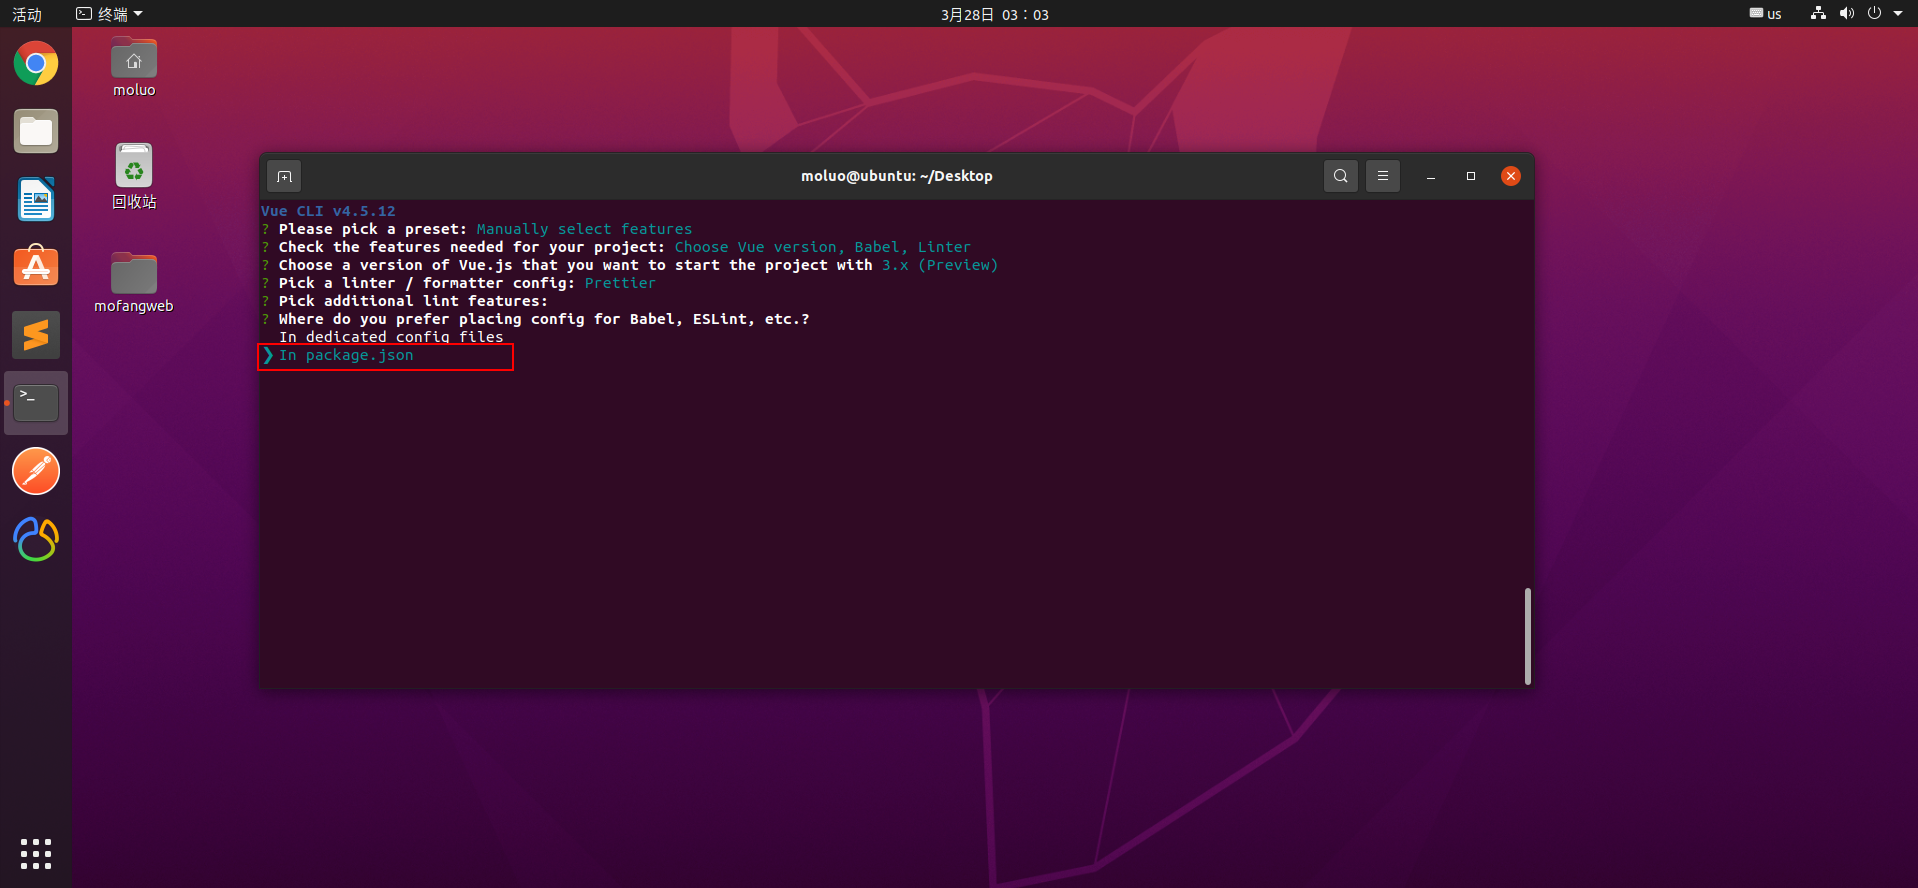Open the us keyboard layout indicator

coord(1766,14)
